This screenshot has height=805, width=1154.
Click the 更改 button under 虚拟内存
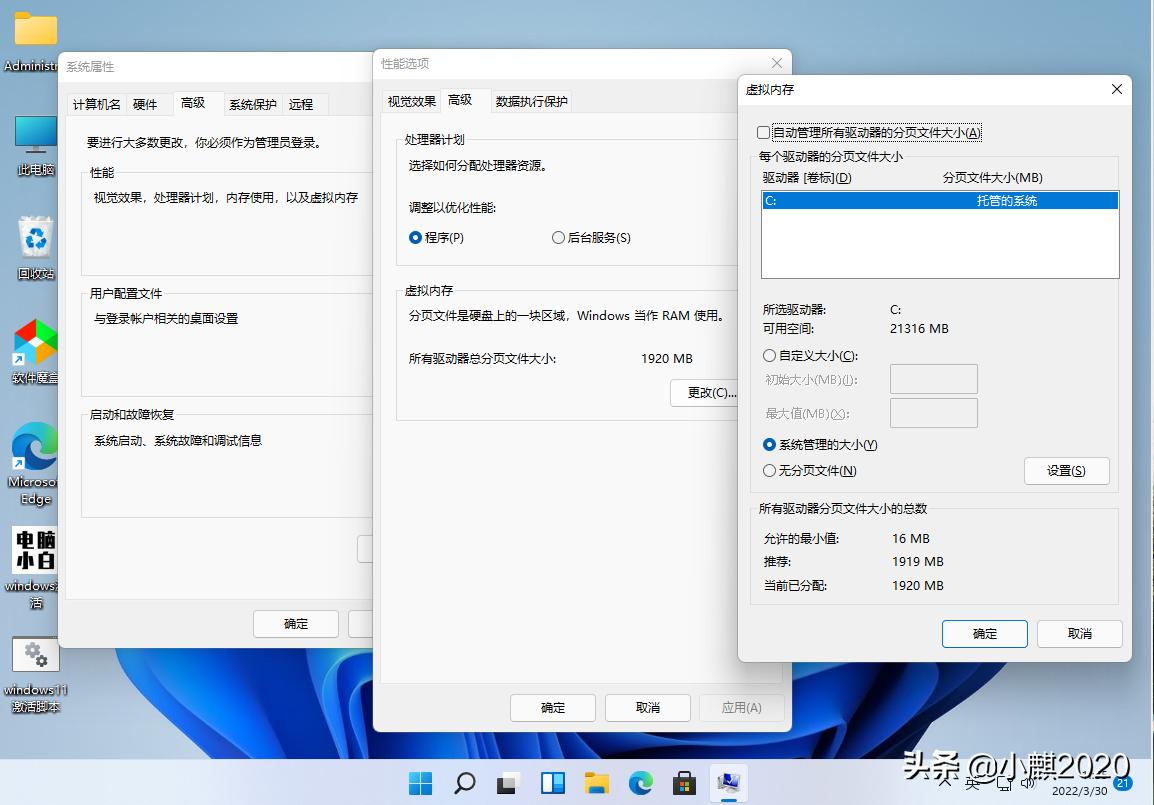pos(705,393)
